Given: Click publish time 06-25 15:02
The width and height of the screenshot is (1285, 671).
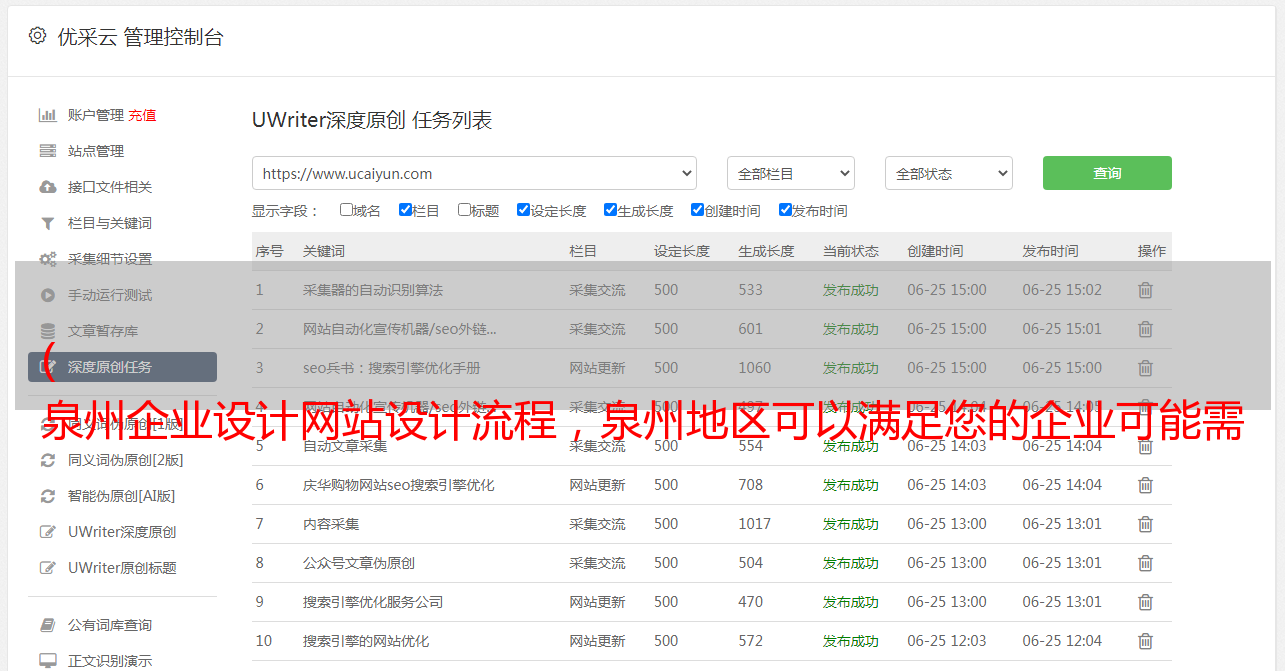Looking at the screenshot, I should coord(1062,290).
